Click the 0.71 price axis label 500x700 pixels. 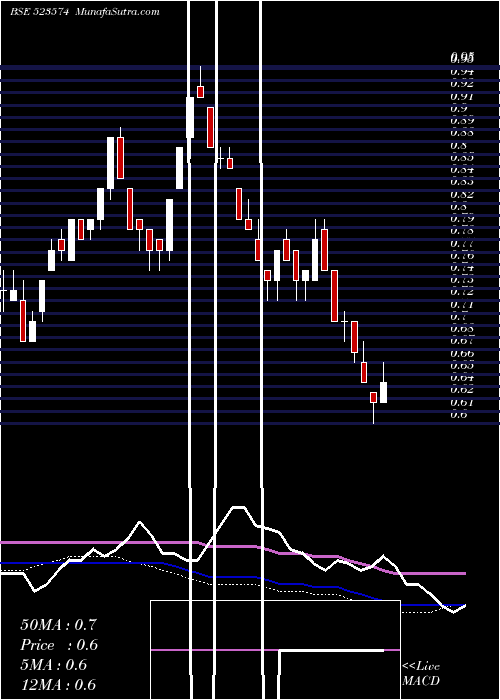(462, 304)
